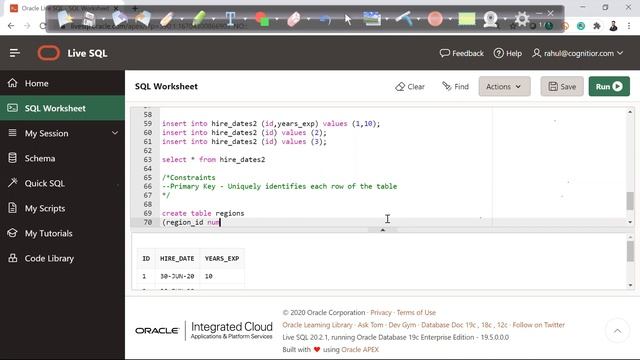Click the green rectangle swatch in annotation toolbar
Viewport: 640px width, 360px height.
tap(467, 19)
